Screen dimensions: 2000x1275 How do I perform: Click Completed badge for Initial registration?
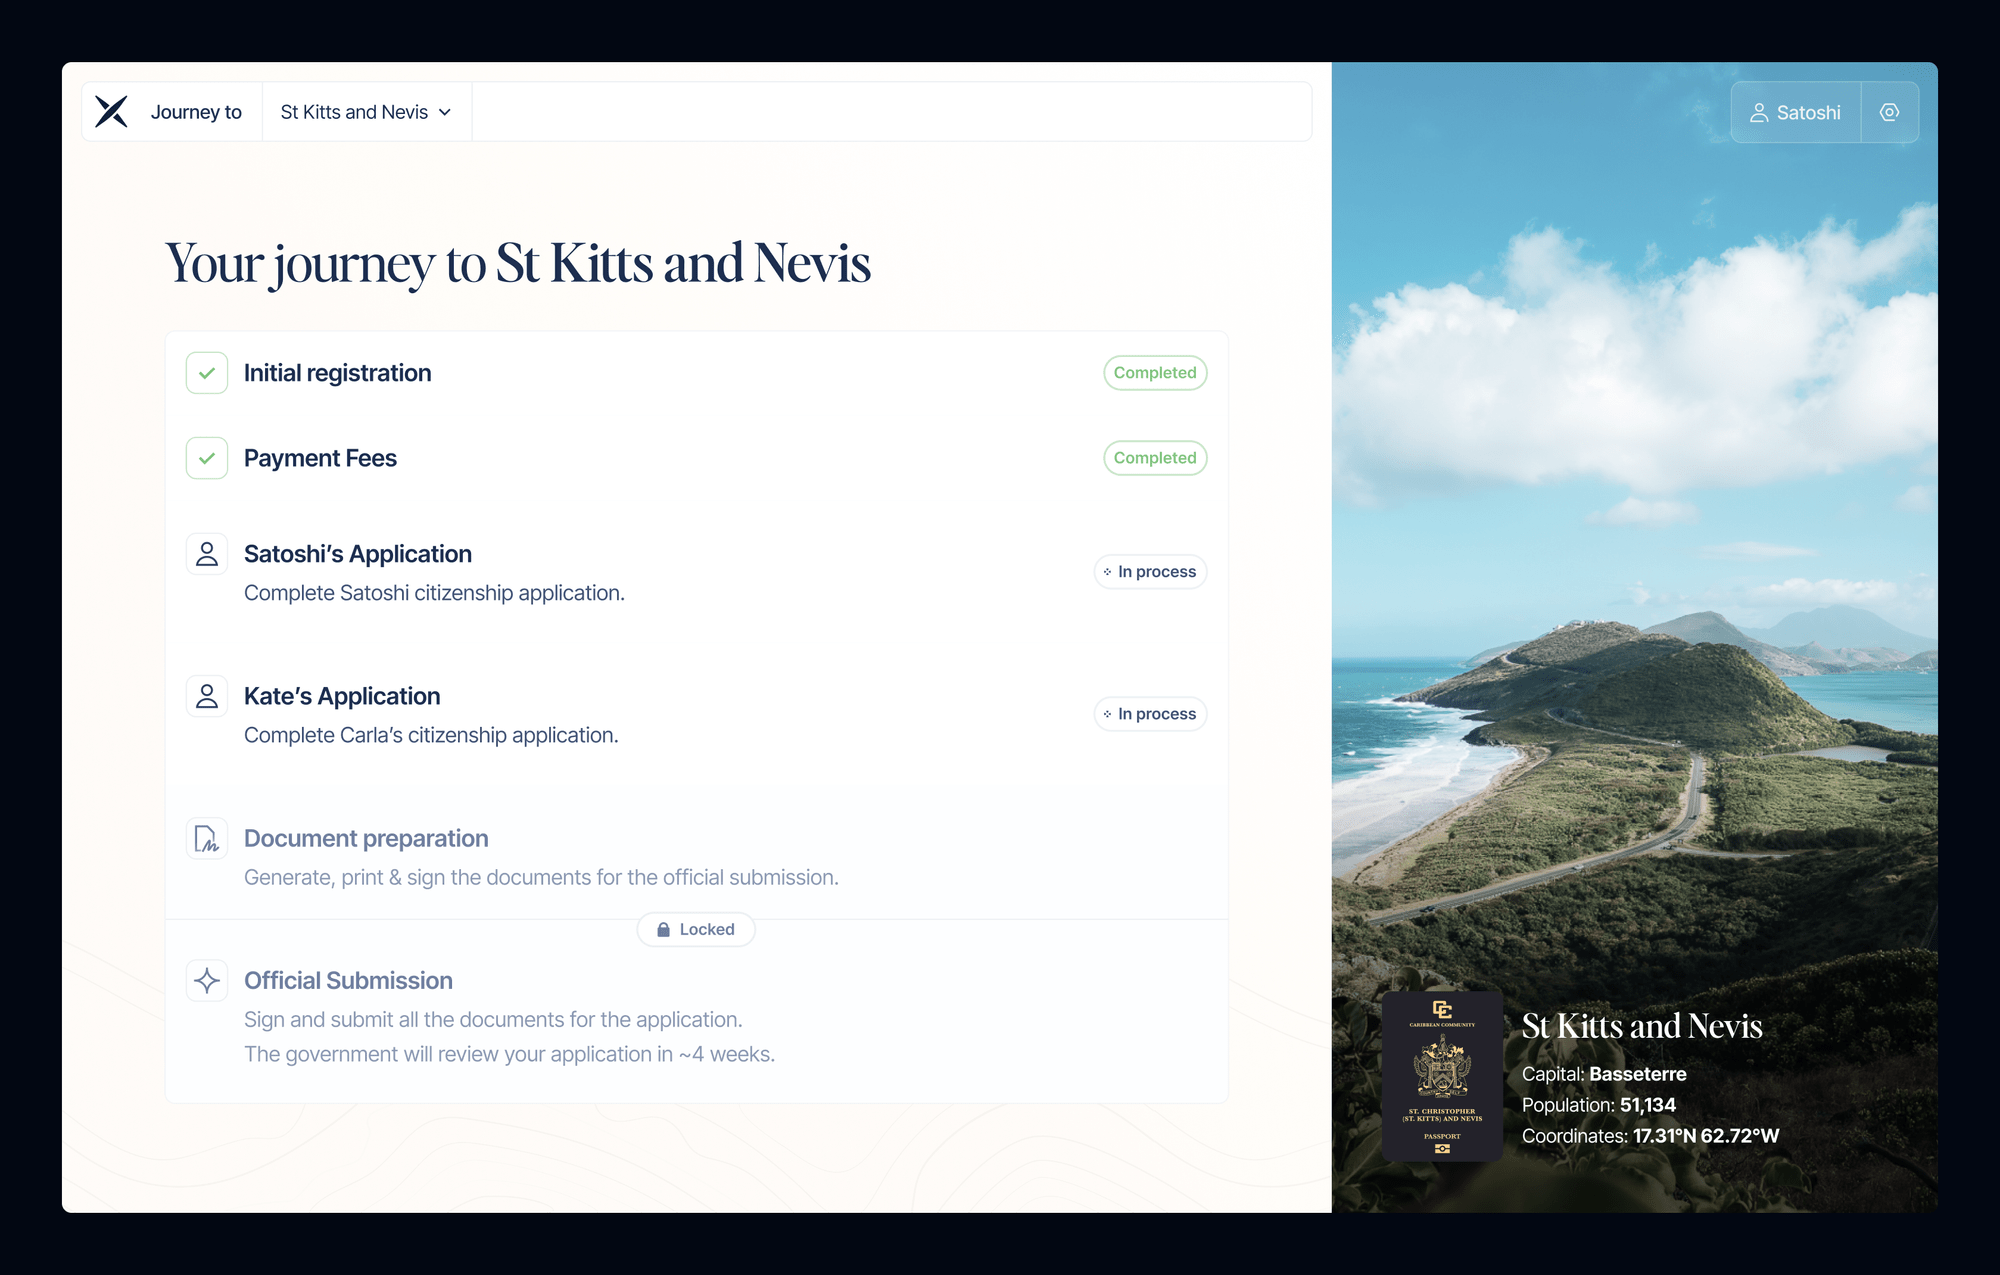click(x=1154, y=373)
